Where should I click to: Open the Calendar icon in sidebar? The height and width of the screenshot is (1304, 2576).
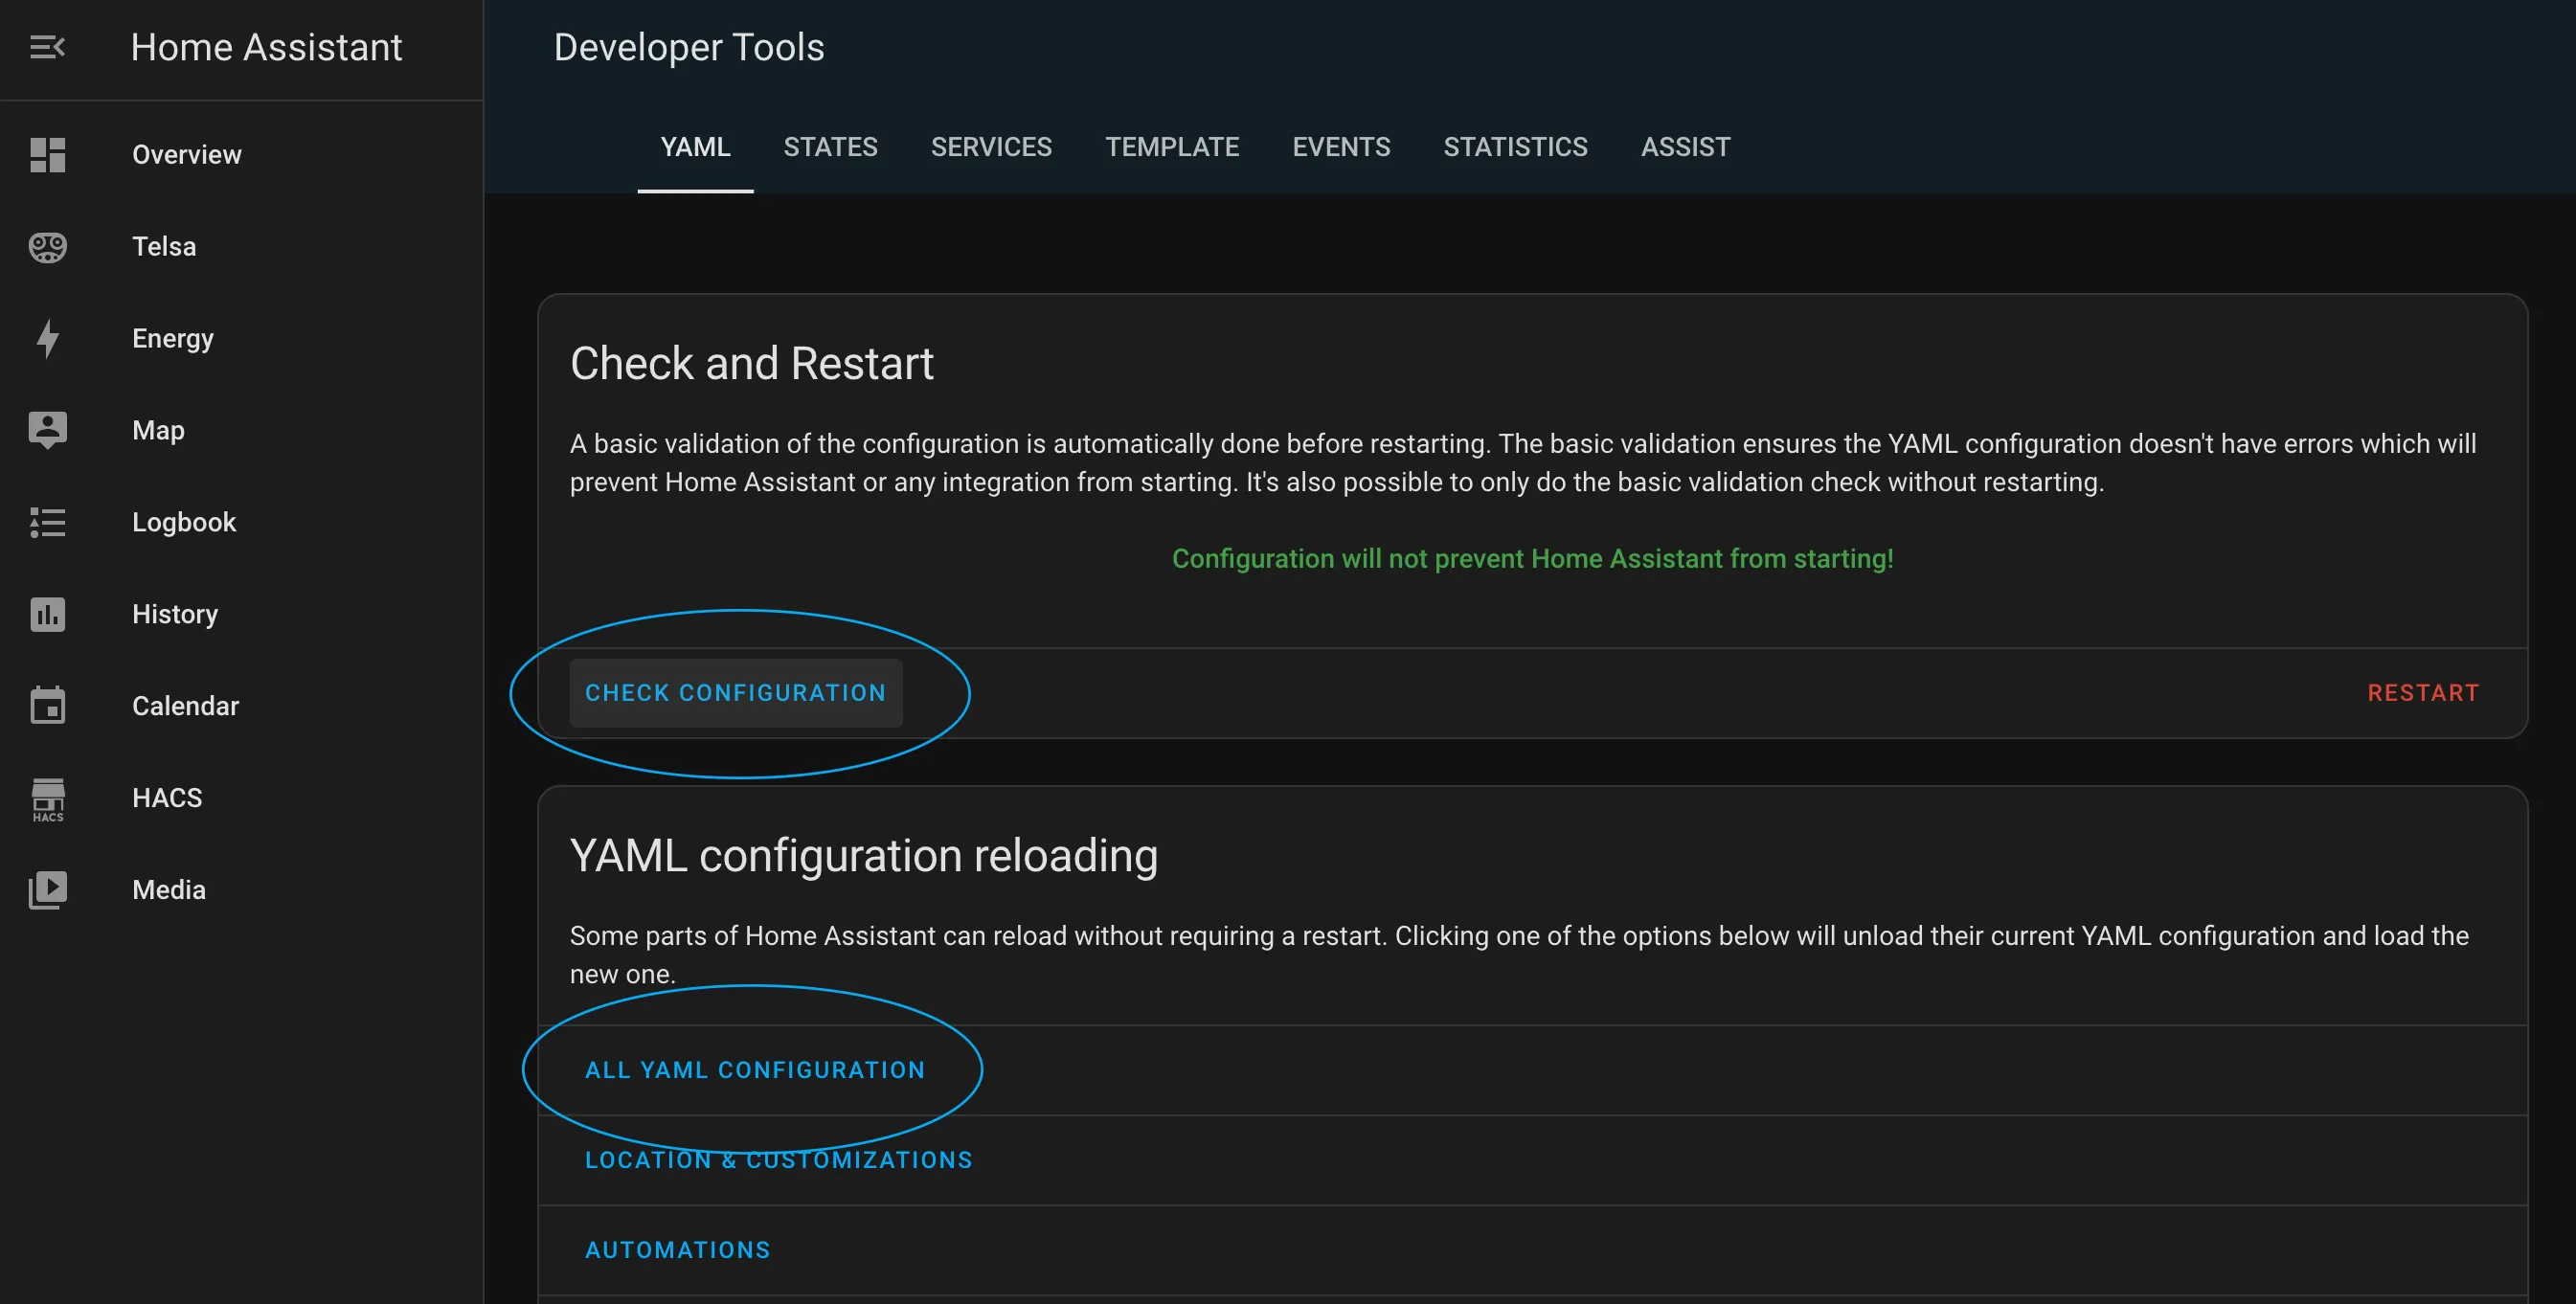coord(47,705)
